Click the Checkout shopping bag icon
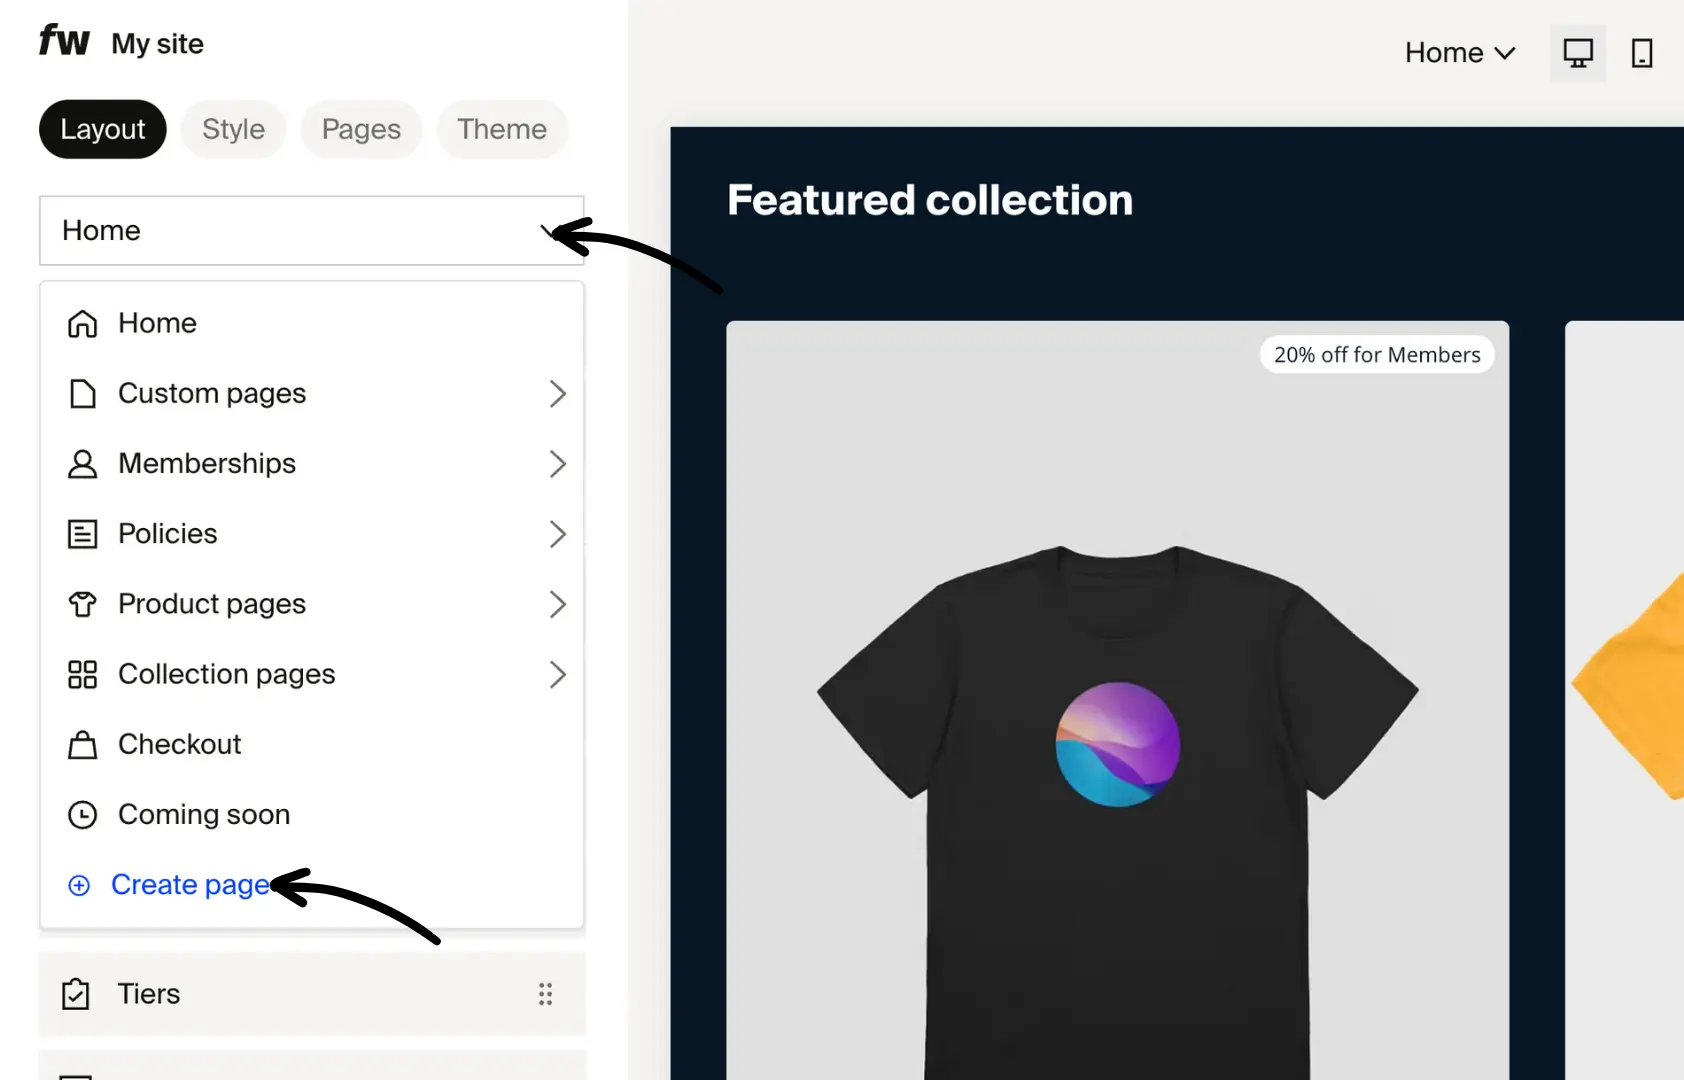This screenshot has height=1080, width=1684. point(82,744)
